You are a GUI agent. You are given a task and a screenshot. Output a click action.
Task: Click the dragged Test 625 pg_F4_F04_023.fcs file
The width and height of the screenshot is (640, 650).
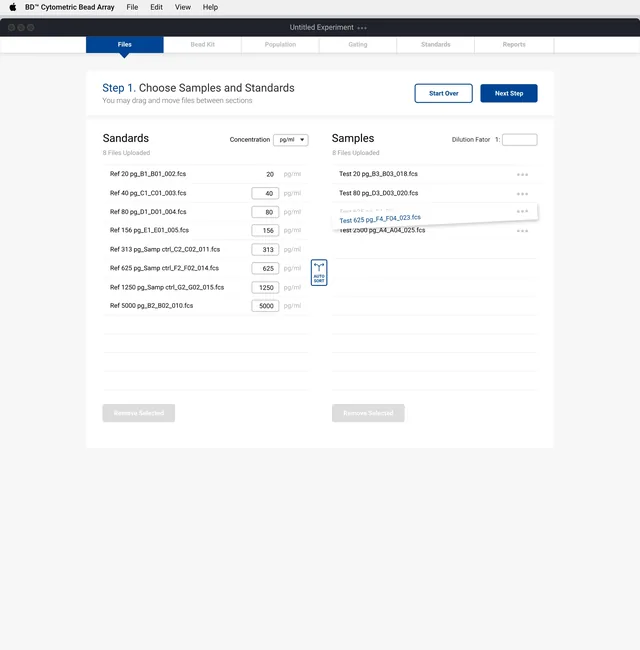click(x=380, y=219)
